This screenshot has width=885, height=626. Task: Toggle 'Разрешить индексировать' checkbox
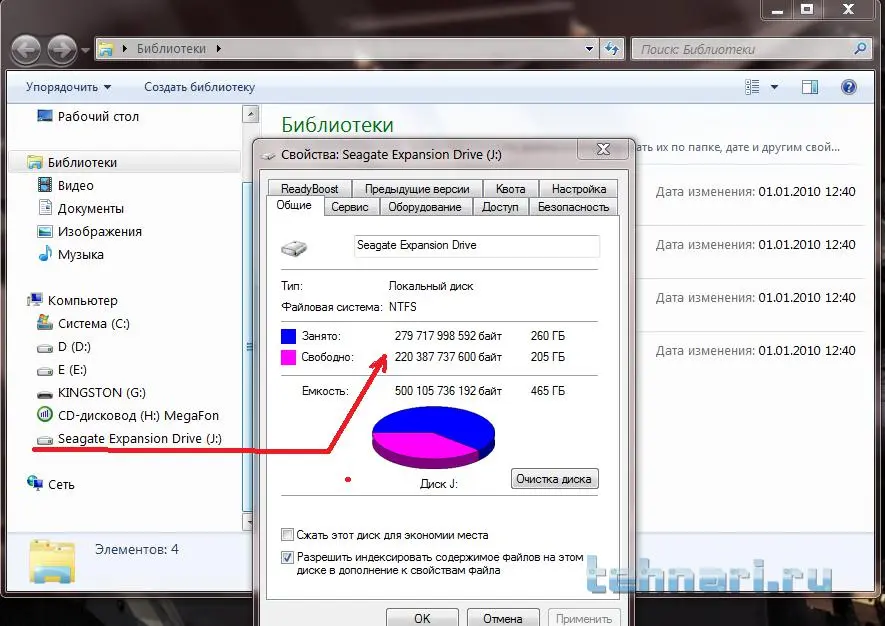(287, 557)
